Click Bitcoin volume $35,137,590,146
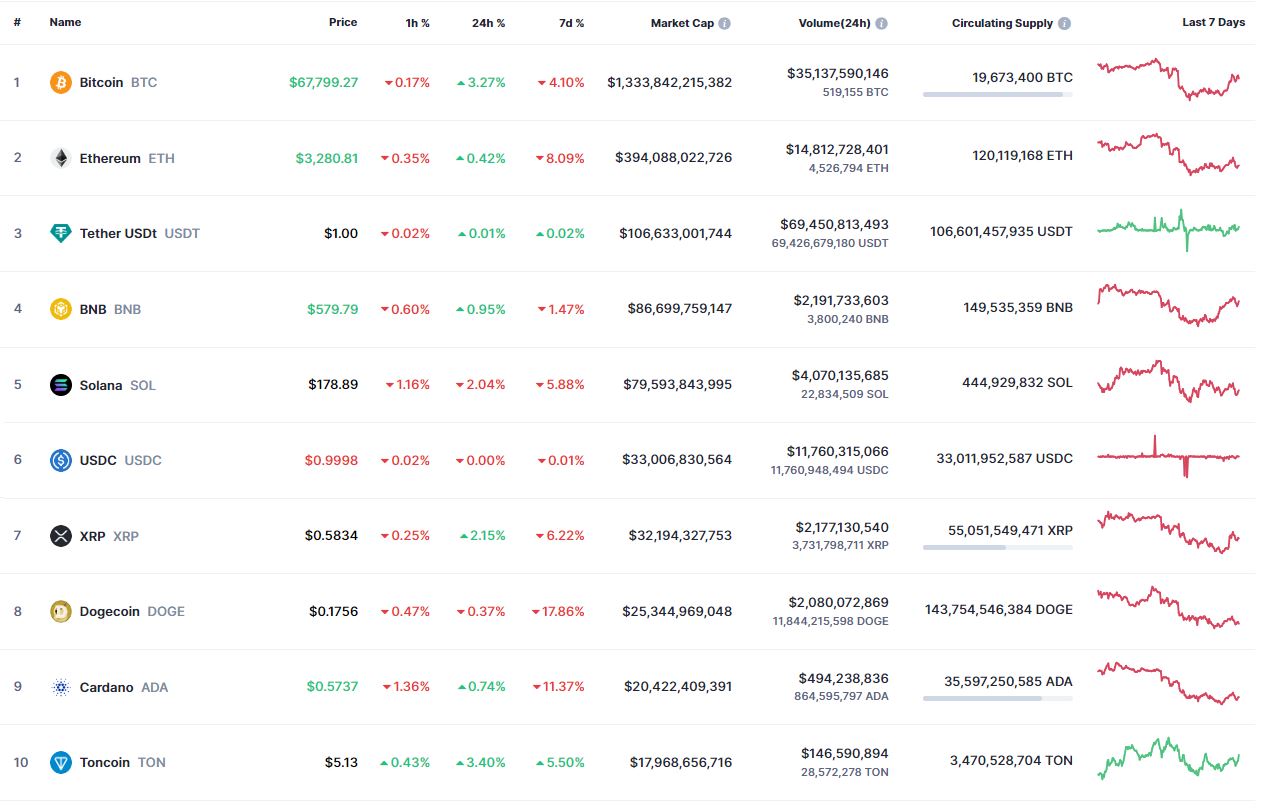1266x810 pixels. [x=837, y=73]
